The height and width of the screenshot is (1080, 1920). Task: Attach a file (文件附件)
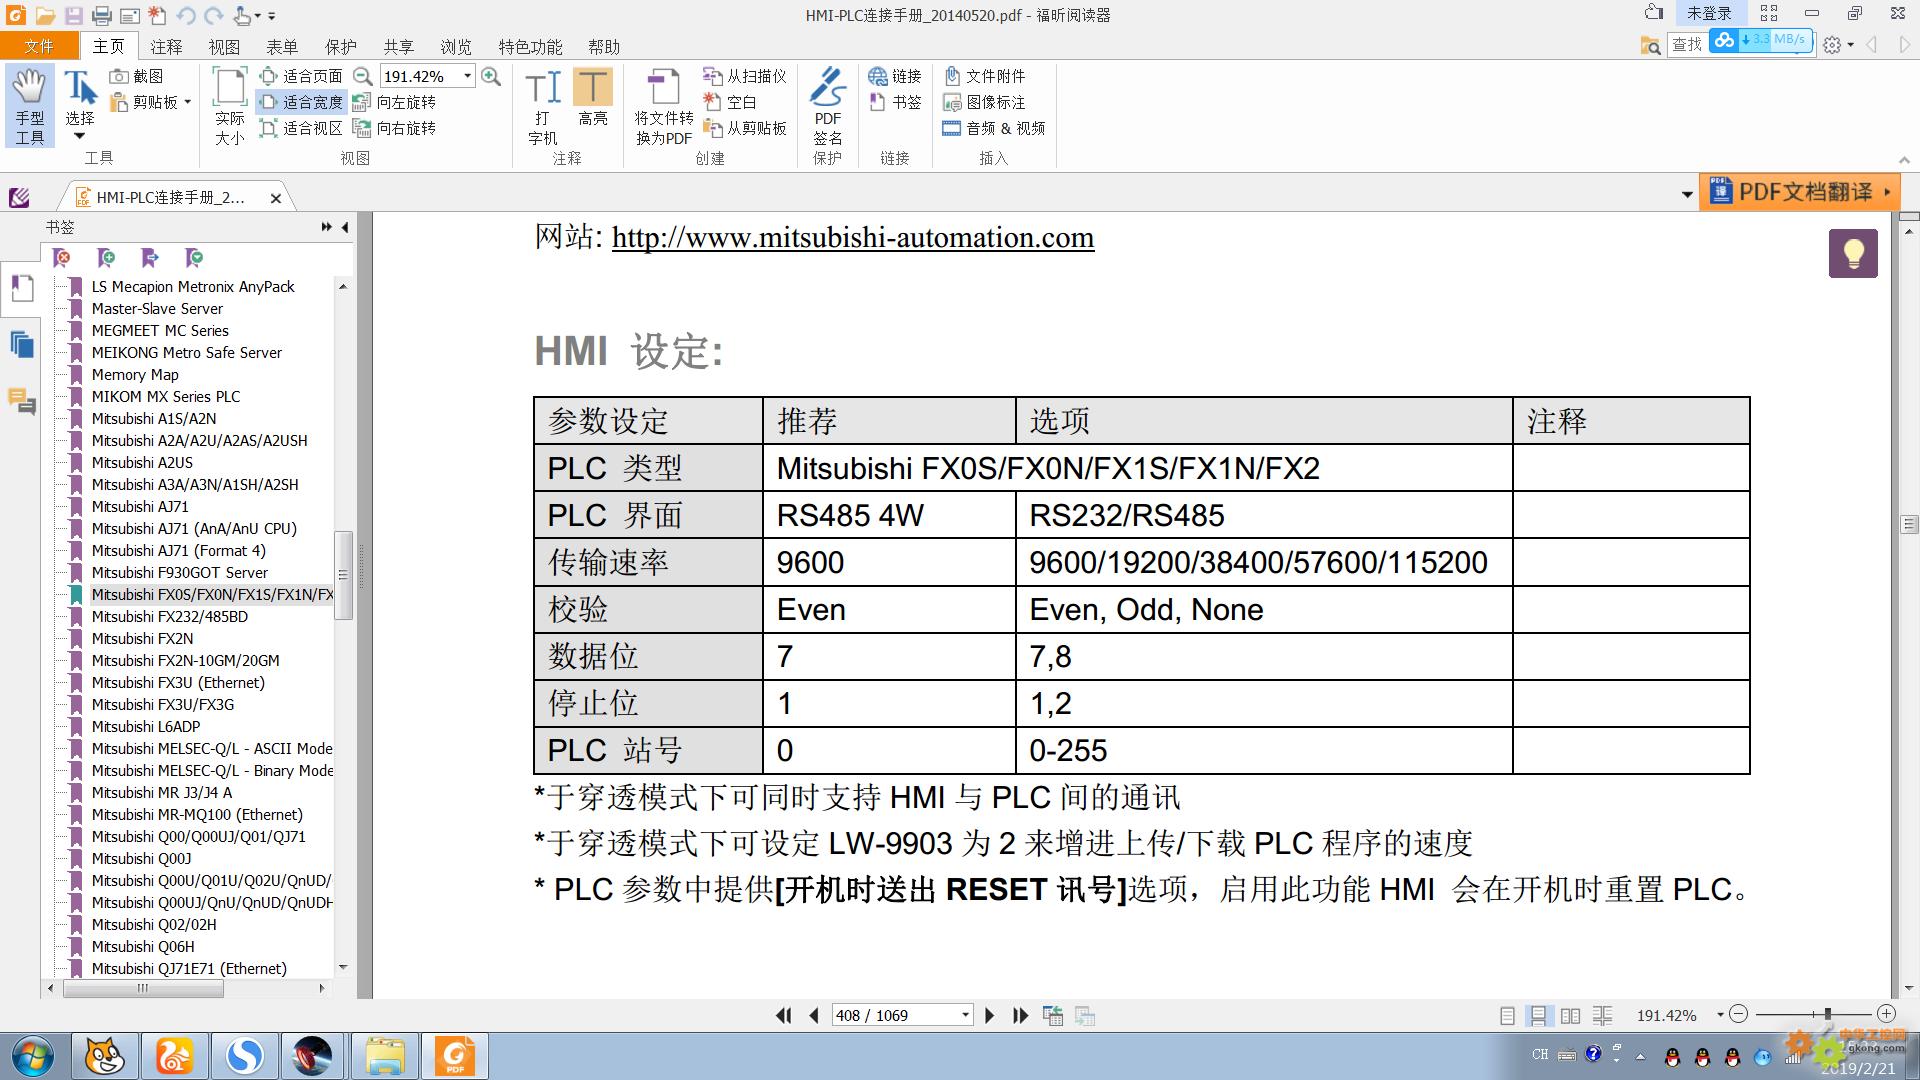pyautogui.click(x=985, y=76)
